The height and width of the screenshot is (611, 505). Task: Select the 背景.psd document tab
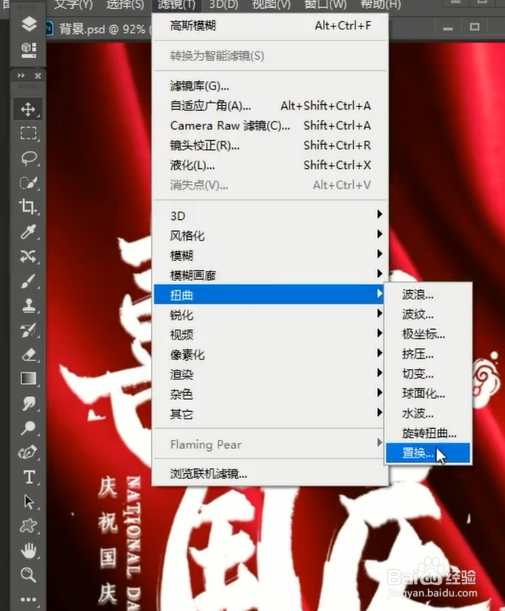pos(98,29)
